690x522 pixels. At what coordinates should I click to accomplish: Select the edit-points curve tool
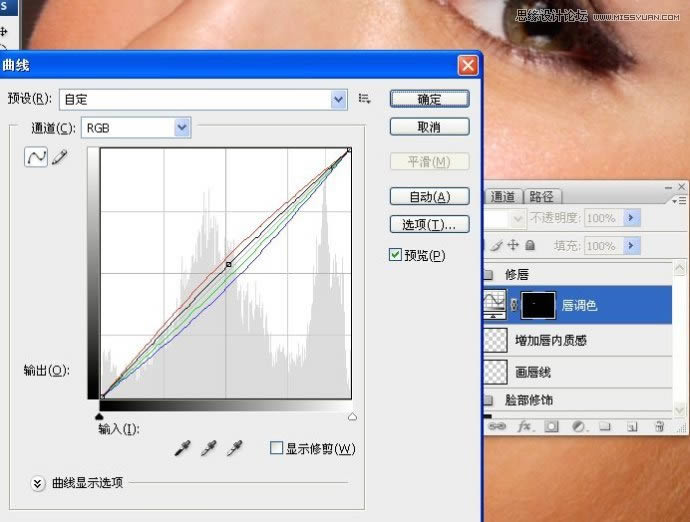coord(36,158)
